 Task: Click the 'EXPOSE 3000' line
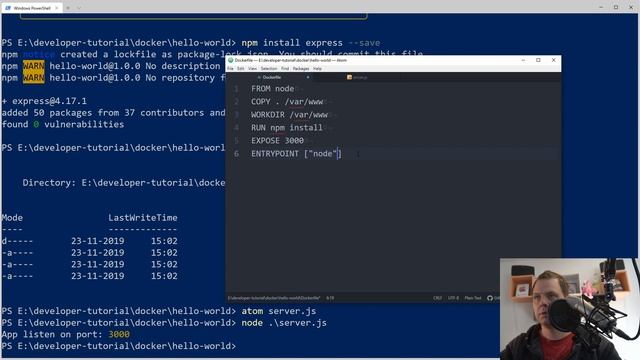point(278,141)
